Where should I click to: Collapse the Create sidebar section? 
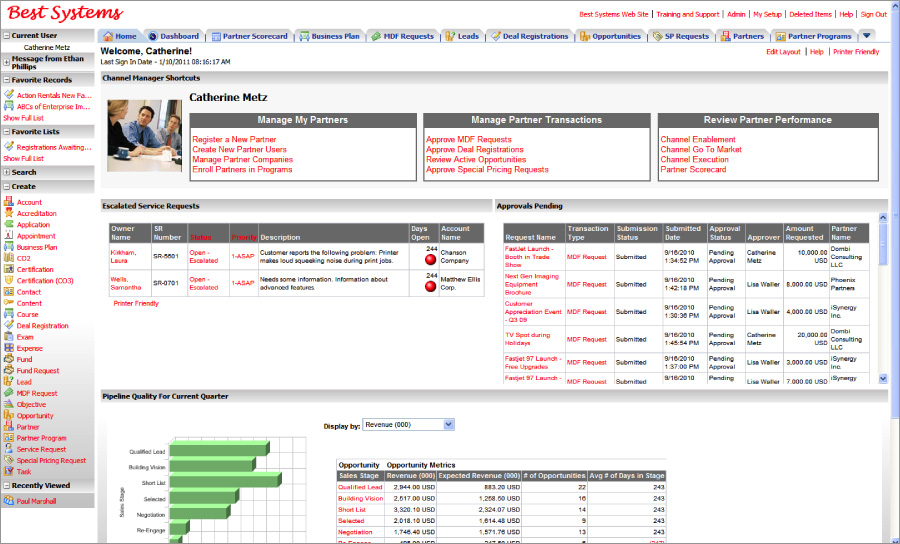(6, 186)
